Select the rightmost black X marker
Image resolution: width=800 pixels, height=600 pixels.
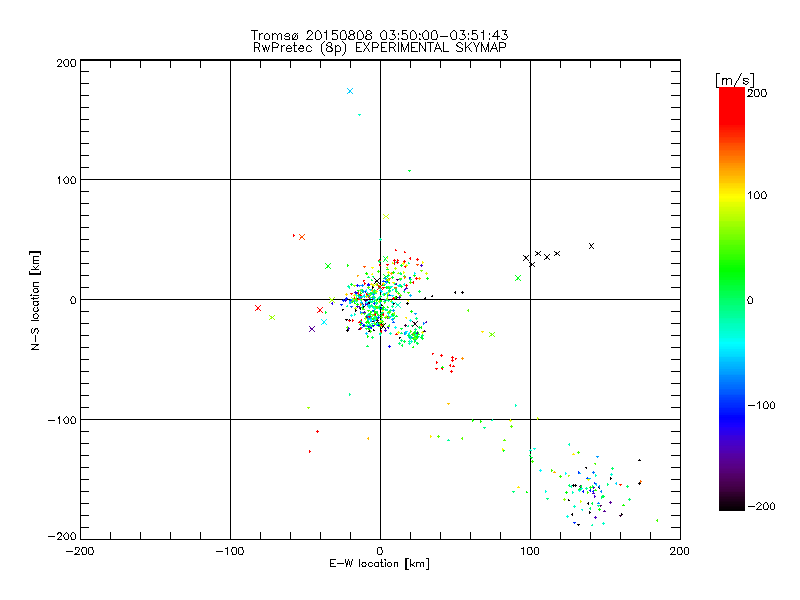591,246
